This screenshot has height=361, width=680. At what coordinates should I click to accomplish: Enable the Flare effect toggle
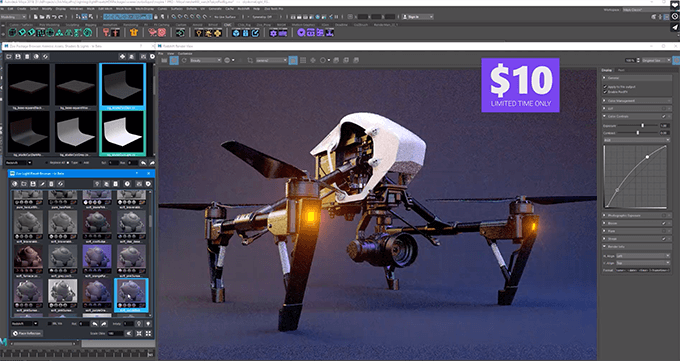tap(664, 231)
